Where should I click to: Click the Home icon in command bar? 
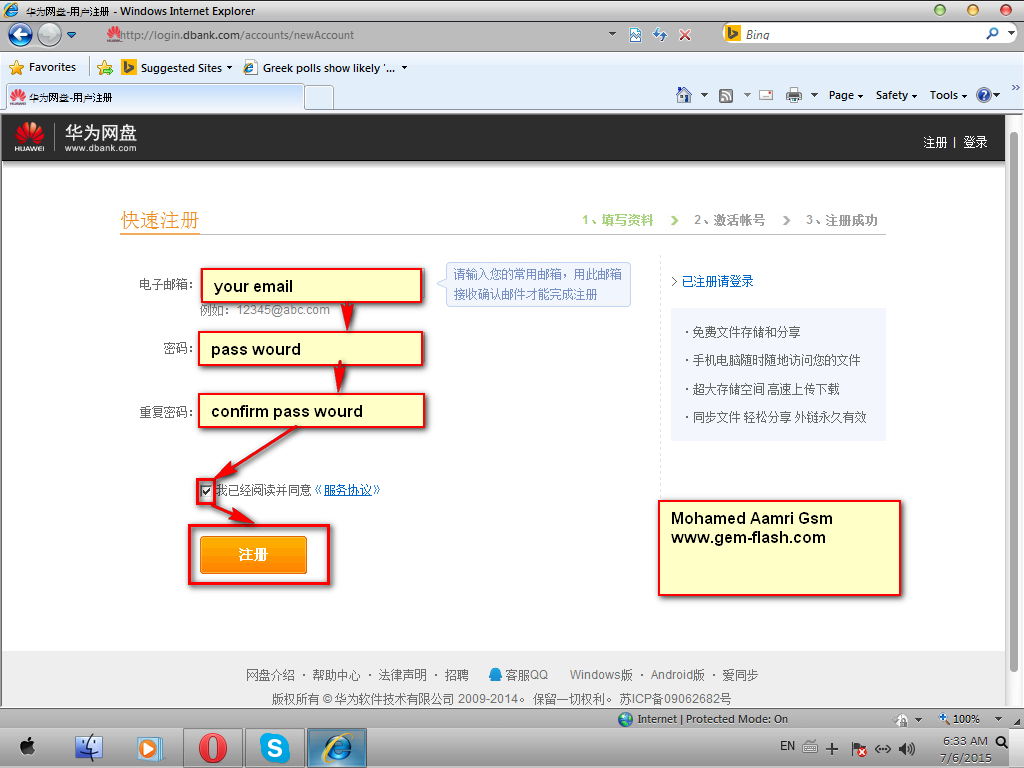coord(684,95)
